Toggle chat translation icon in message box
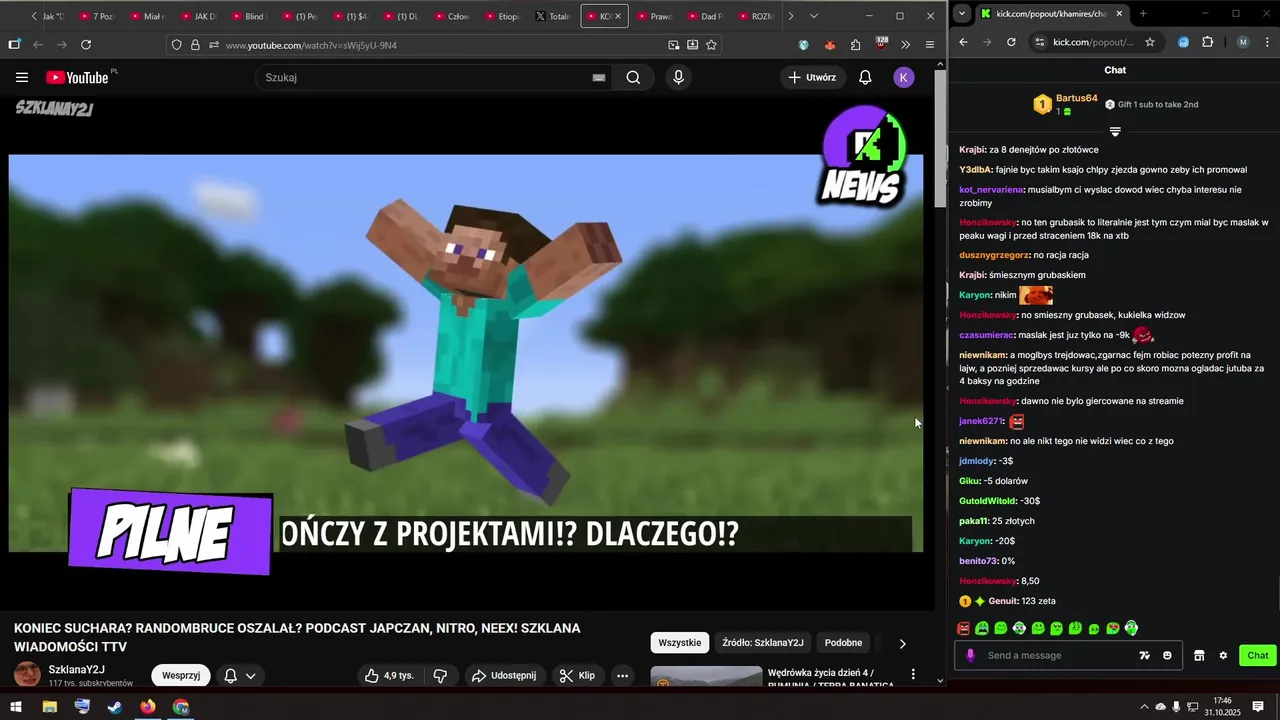This screenshot has height=720, width=1280. (x=1144, y=655)
